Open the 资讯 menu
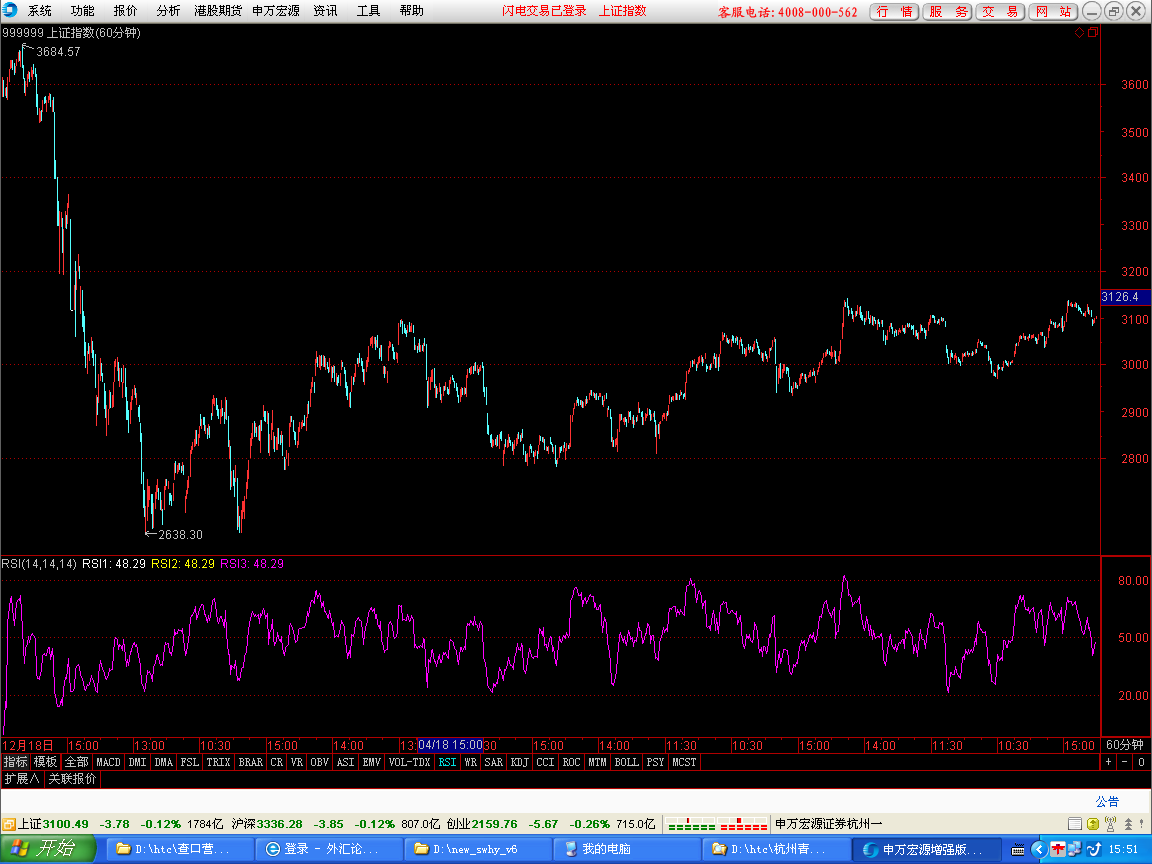 pos(325,10)
